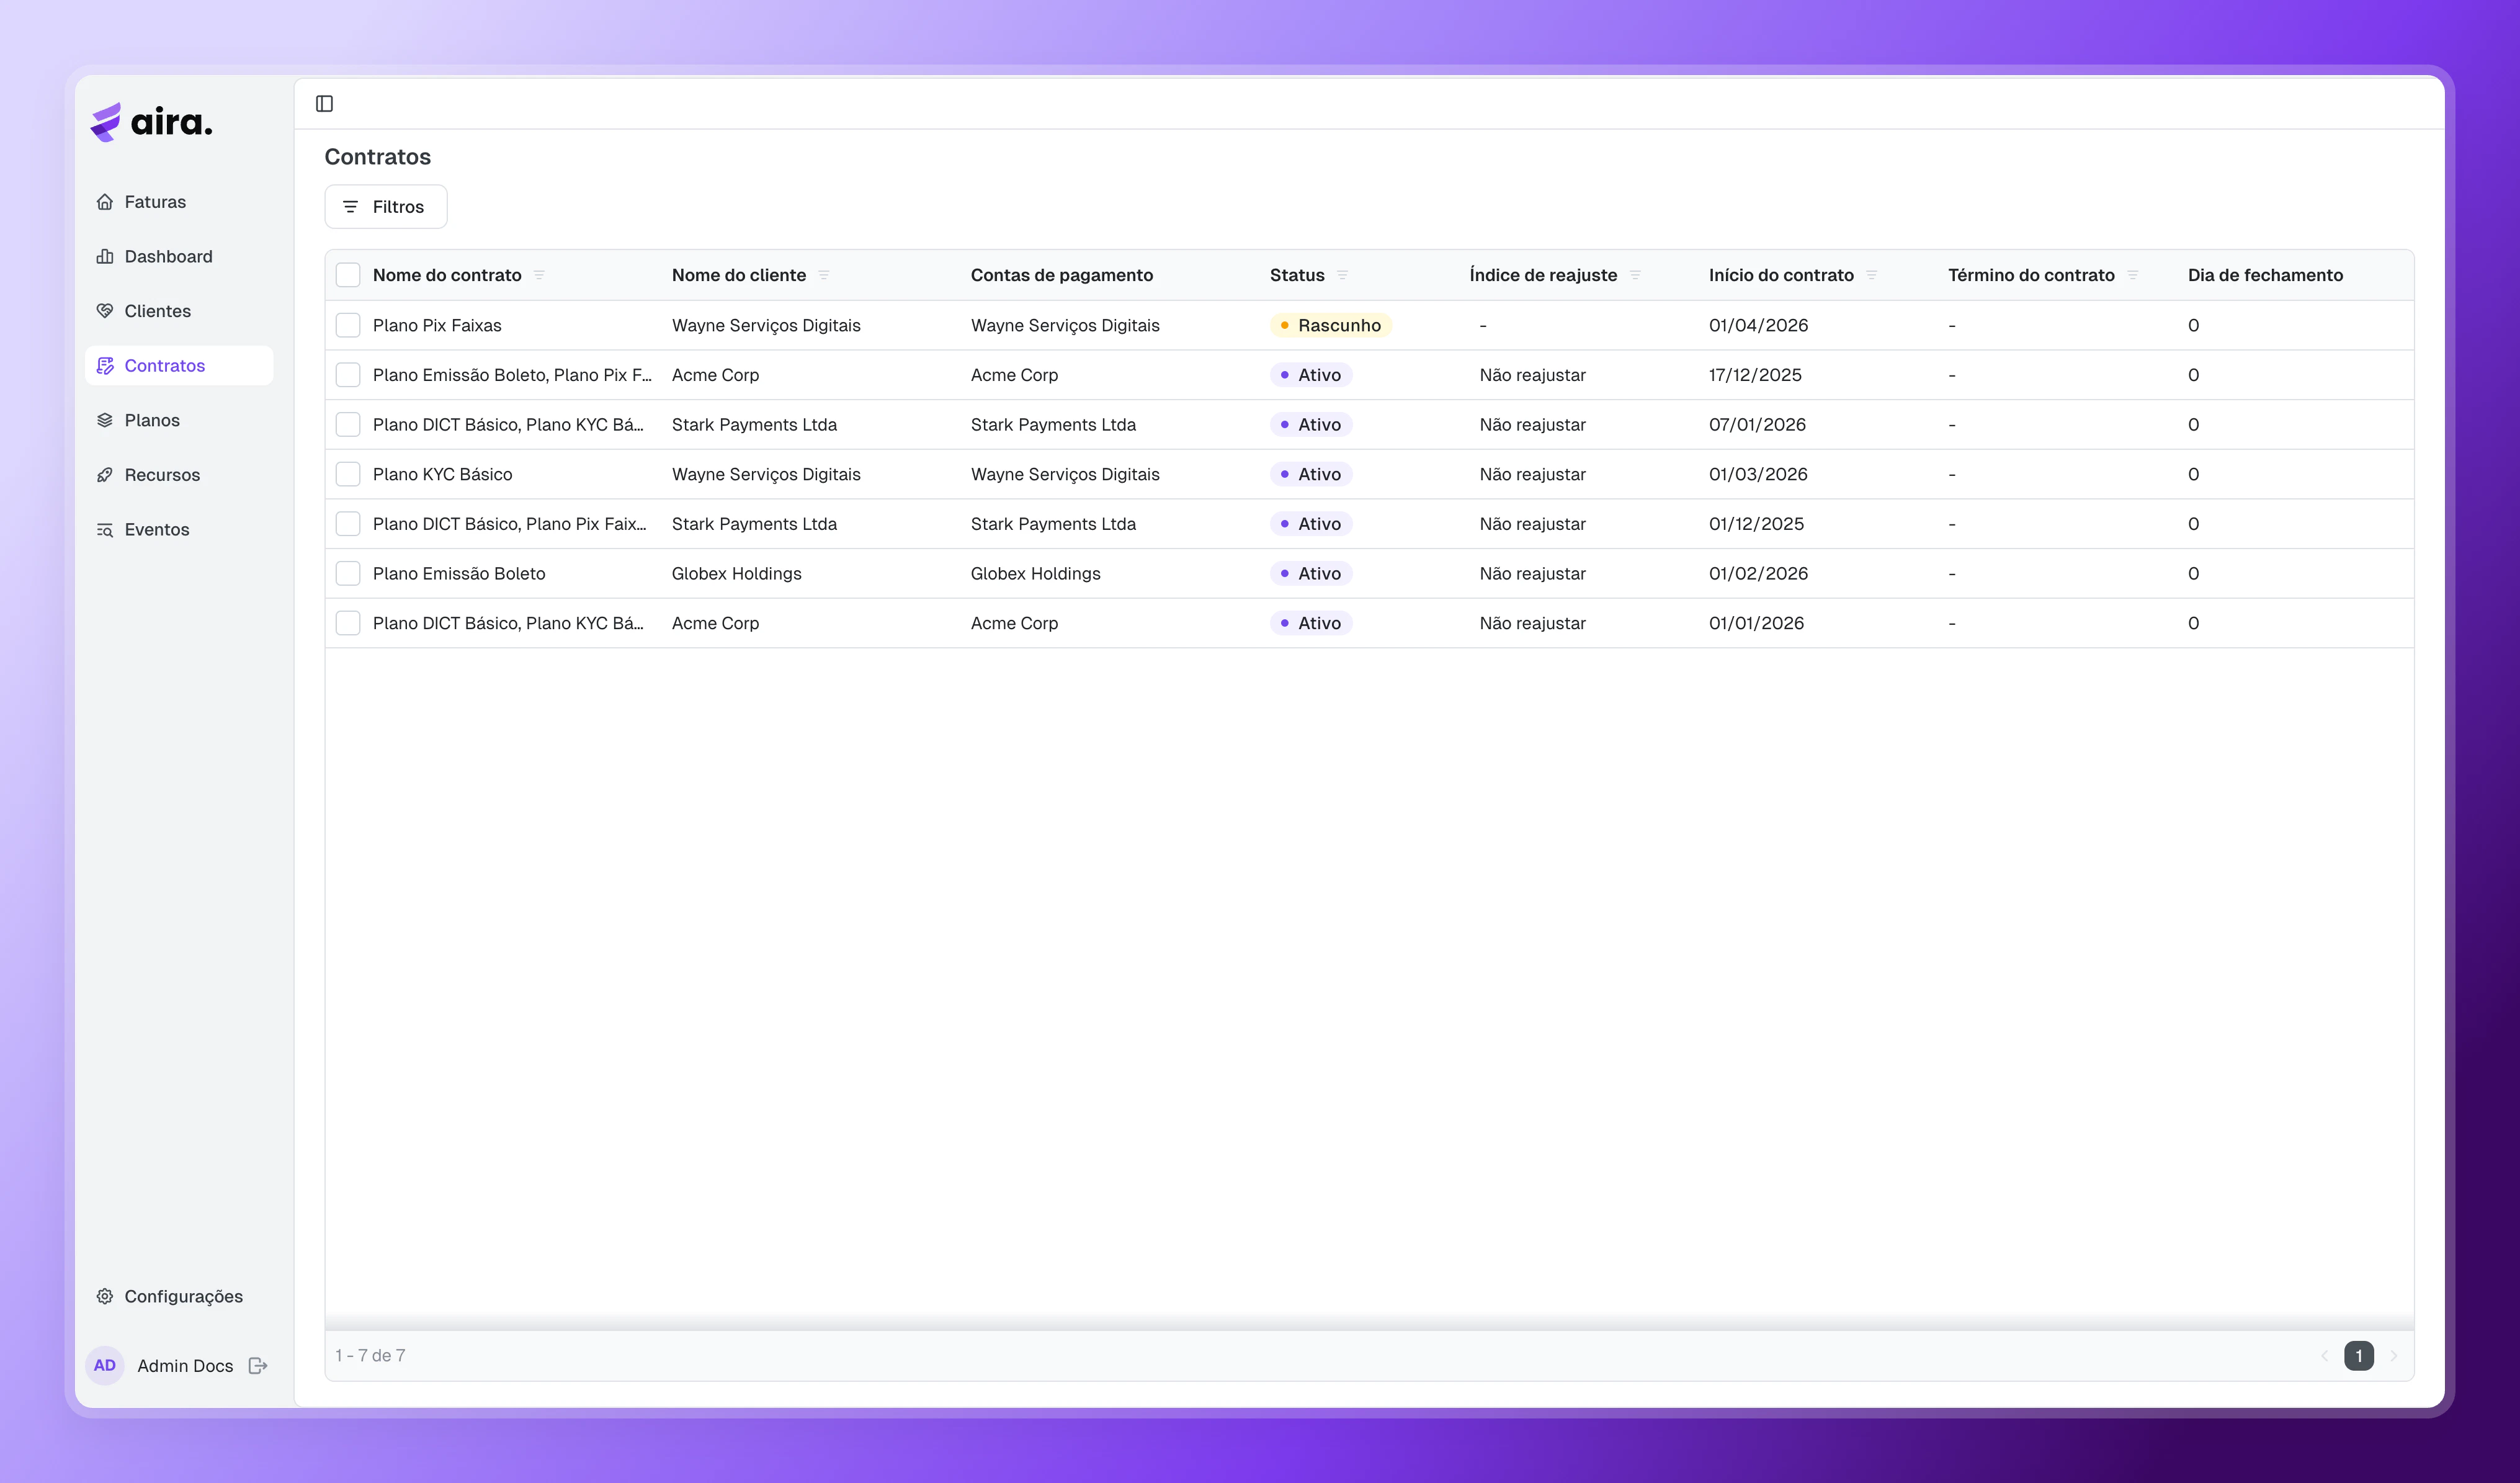Open Faturas in the sidebar

coord(155,202)
